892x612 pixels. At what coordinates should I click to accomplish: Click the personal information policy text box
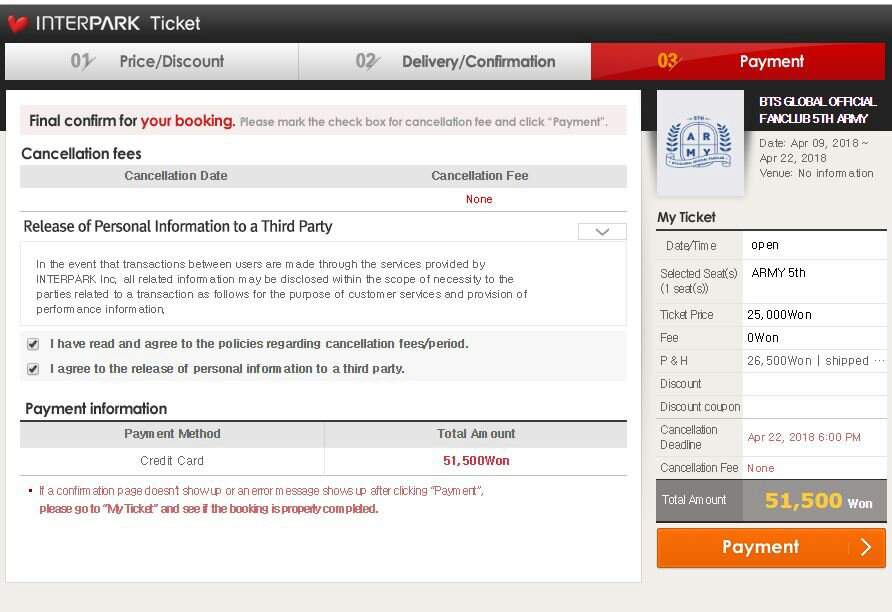click(x=323, y=284)
